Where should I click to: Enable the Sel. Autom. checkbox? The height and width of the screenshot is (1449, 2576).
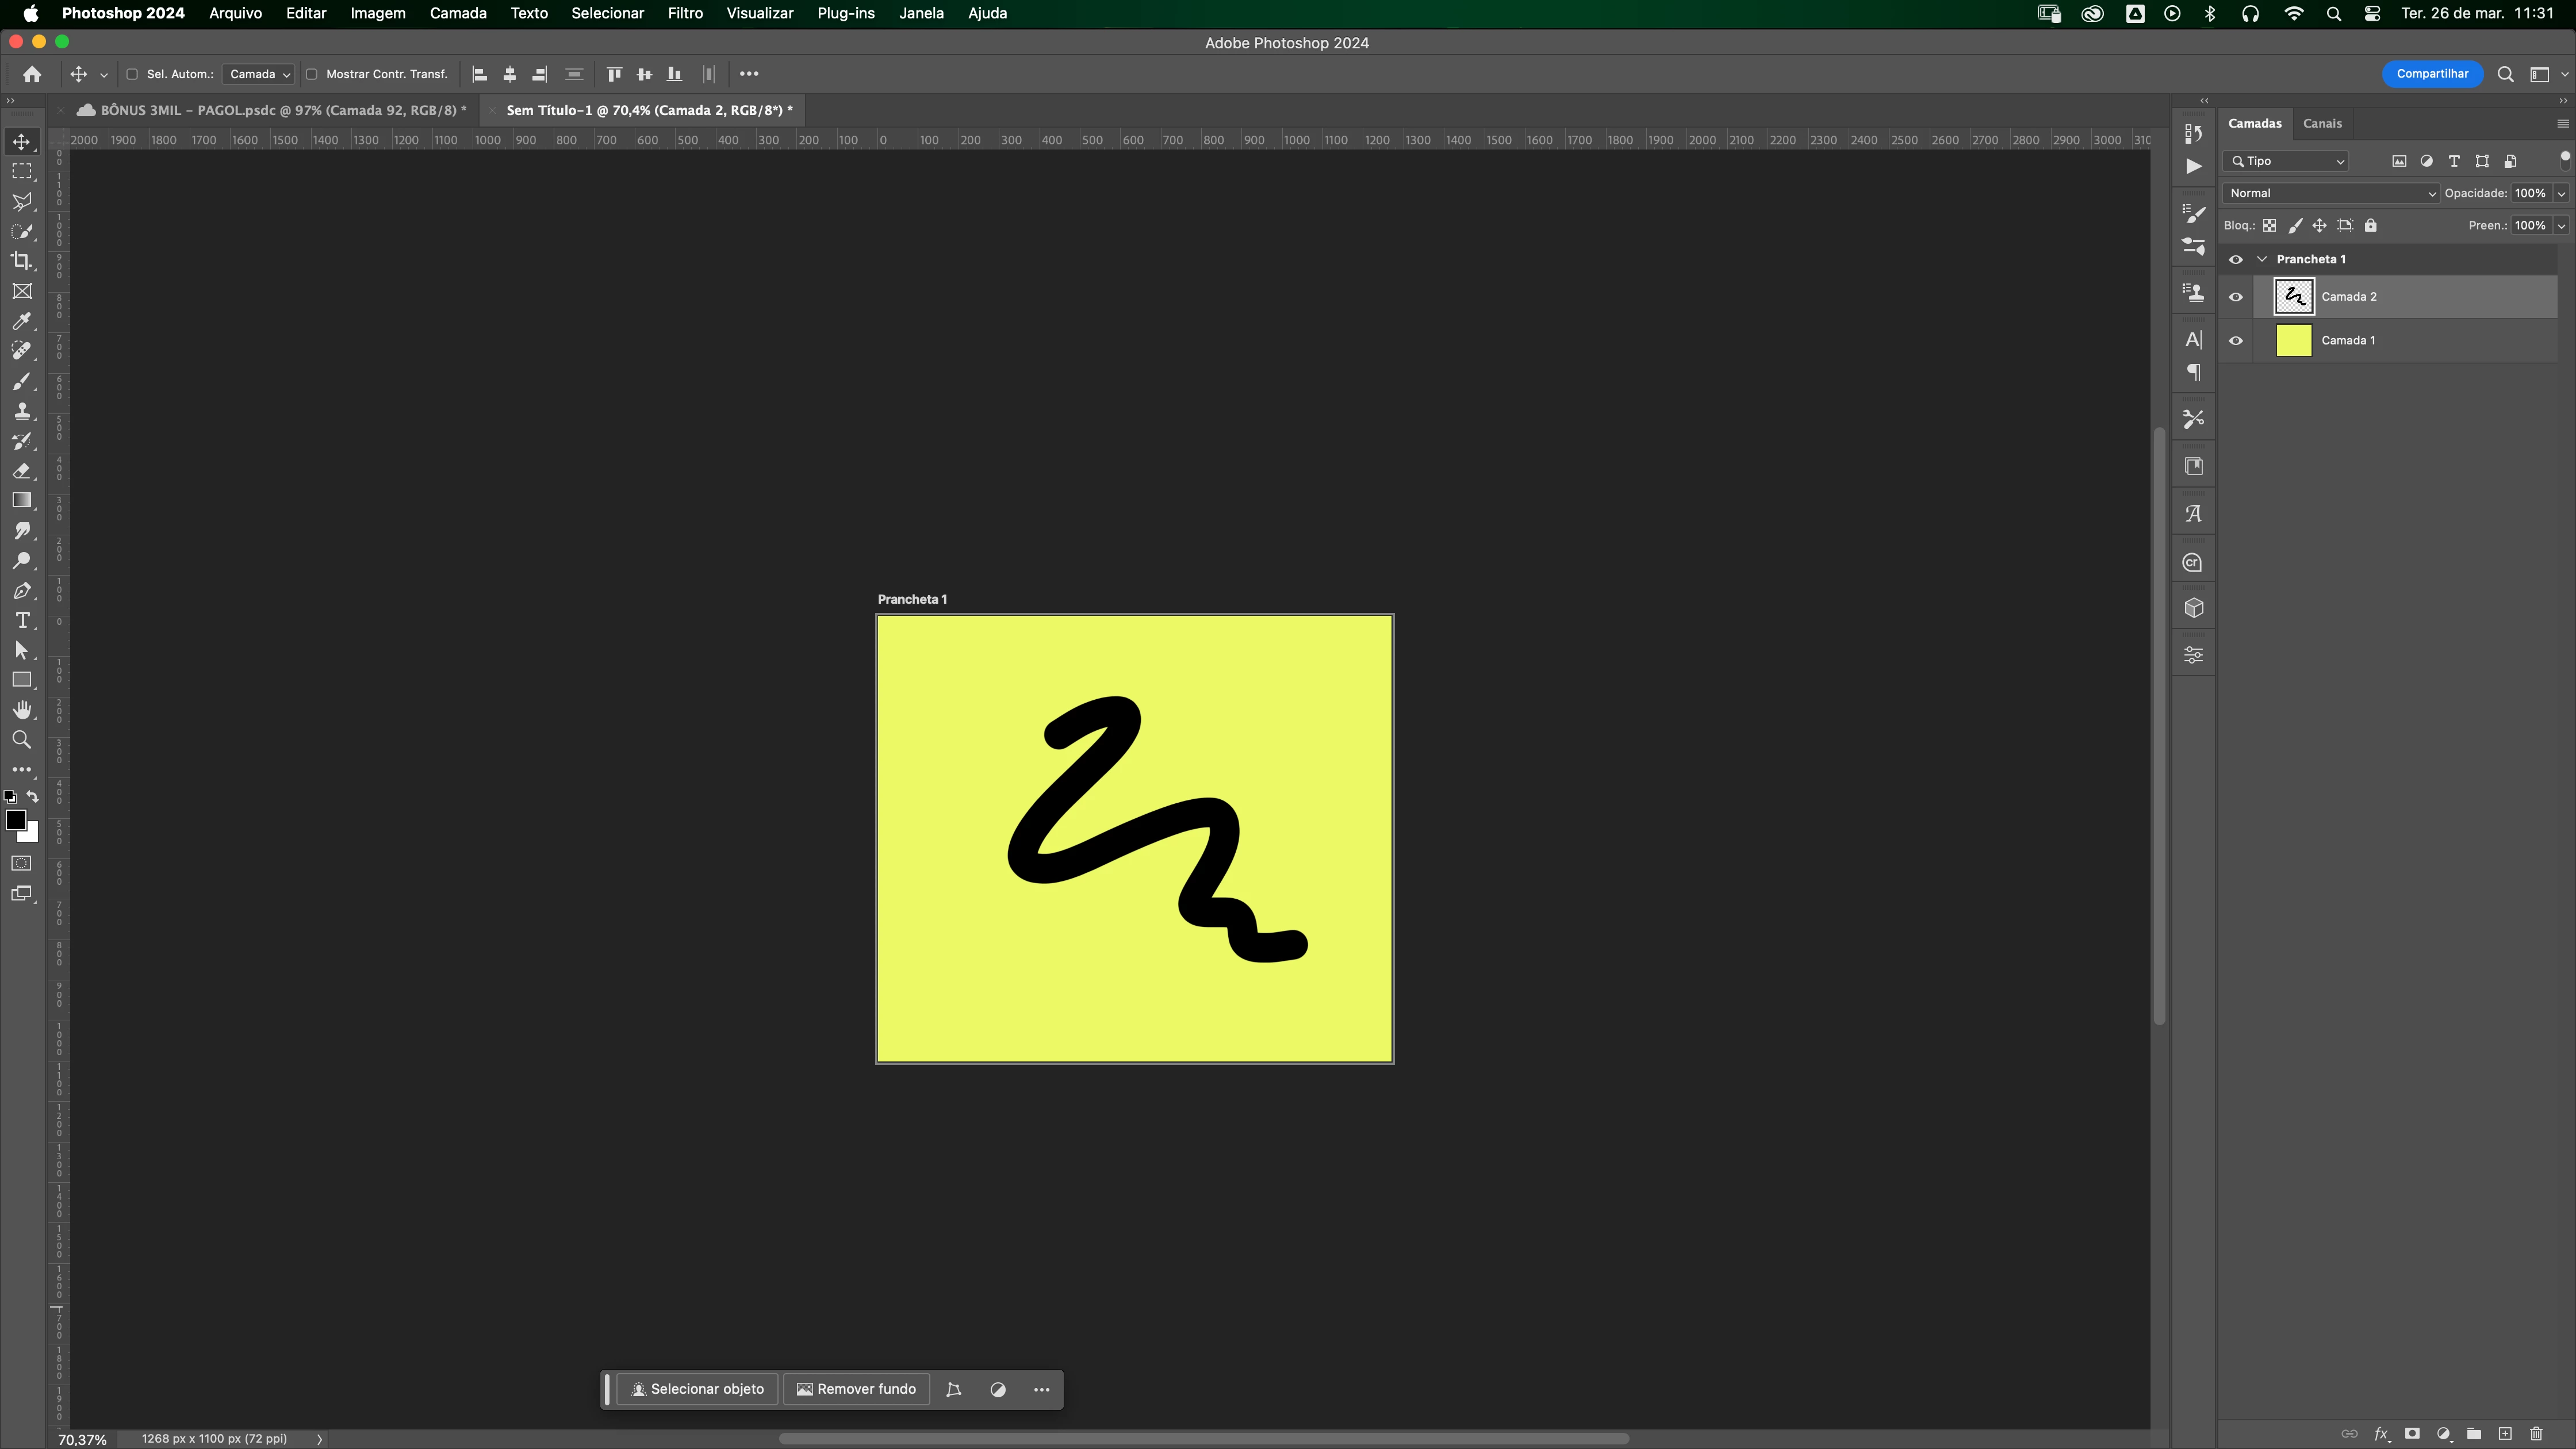point(132,74)
